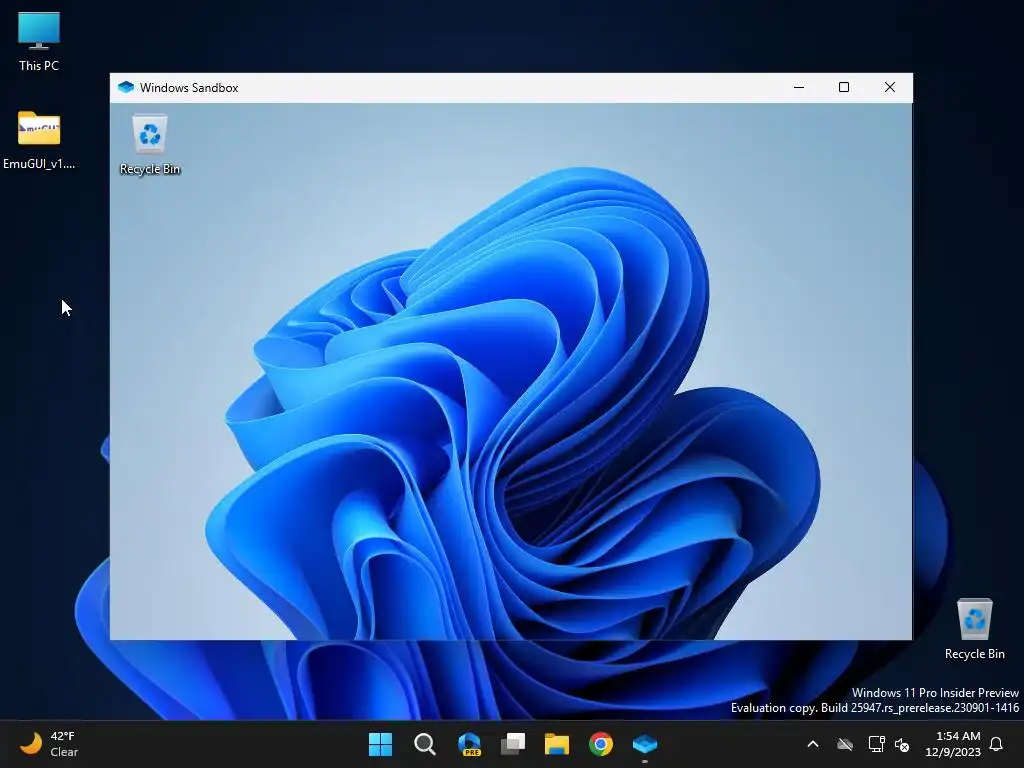Click the OneDrive tray icon

coord(845,744)
